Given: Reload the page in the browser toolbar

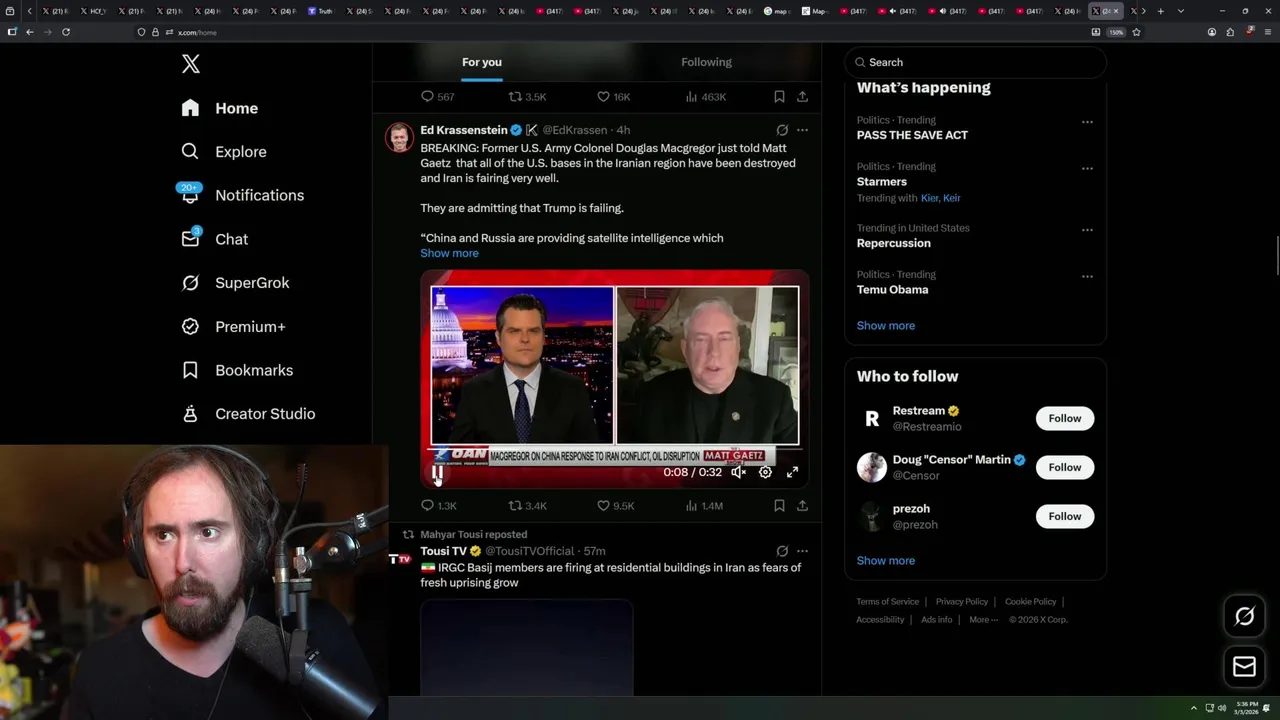Looking at the screenshot, I should pyautogui.click(x=66, y=32).
